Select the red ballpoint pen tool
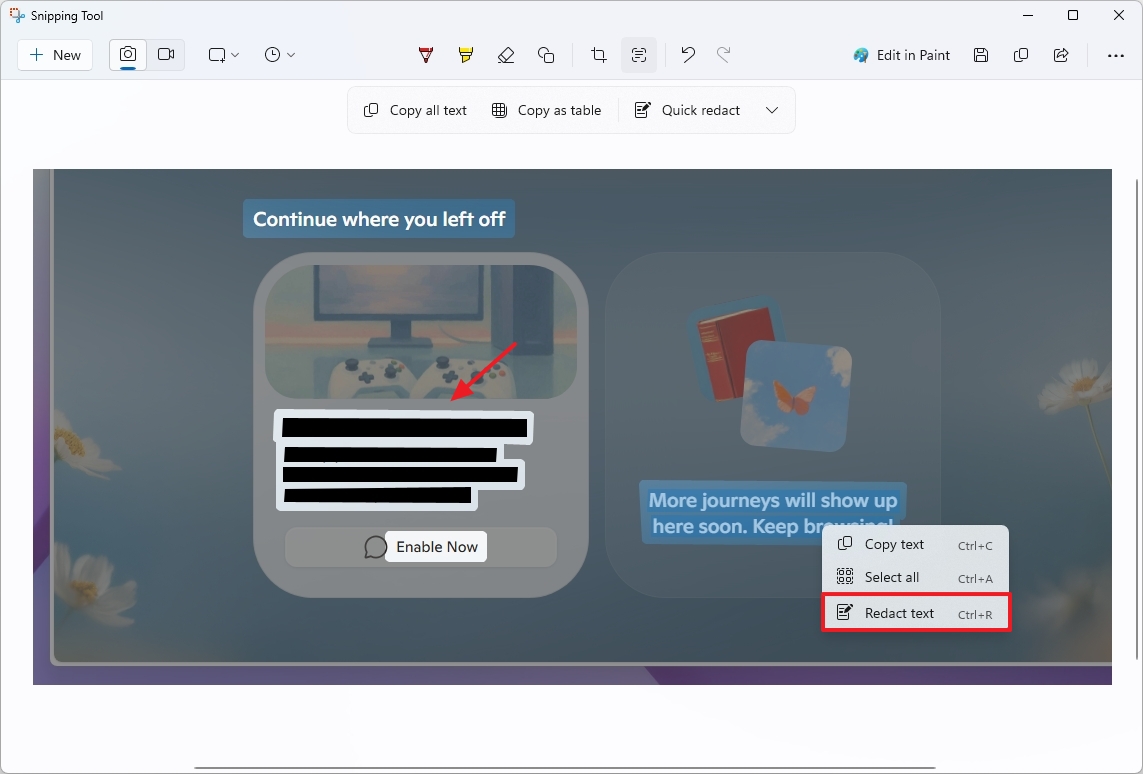Viewport: 1143px width, 774px height. coord(425,55)
